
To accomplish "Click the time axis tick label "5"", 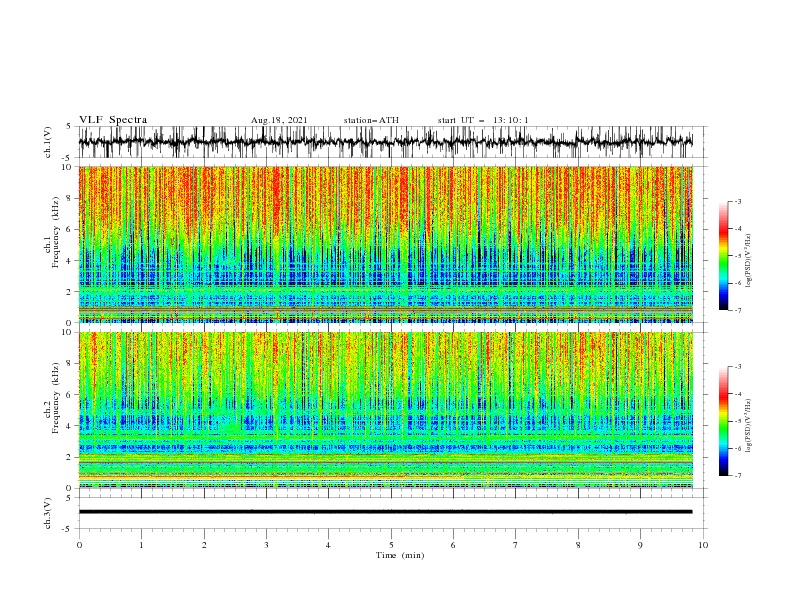I will tap(391, 545).
